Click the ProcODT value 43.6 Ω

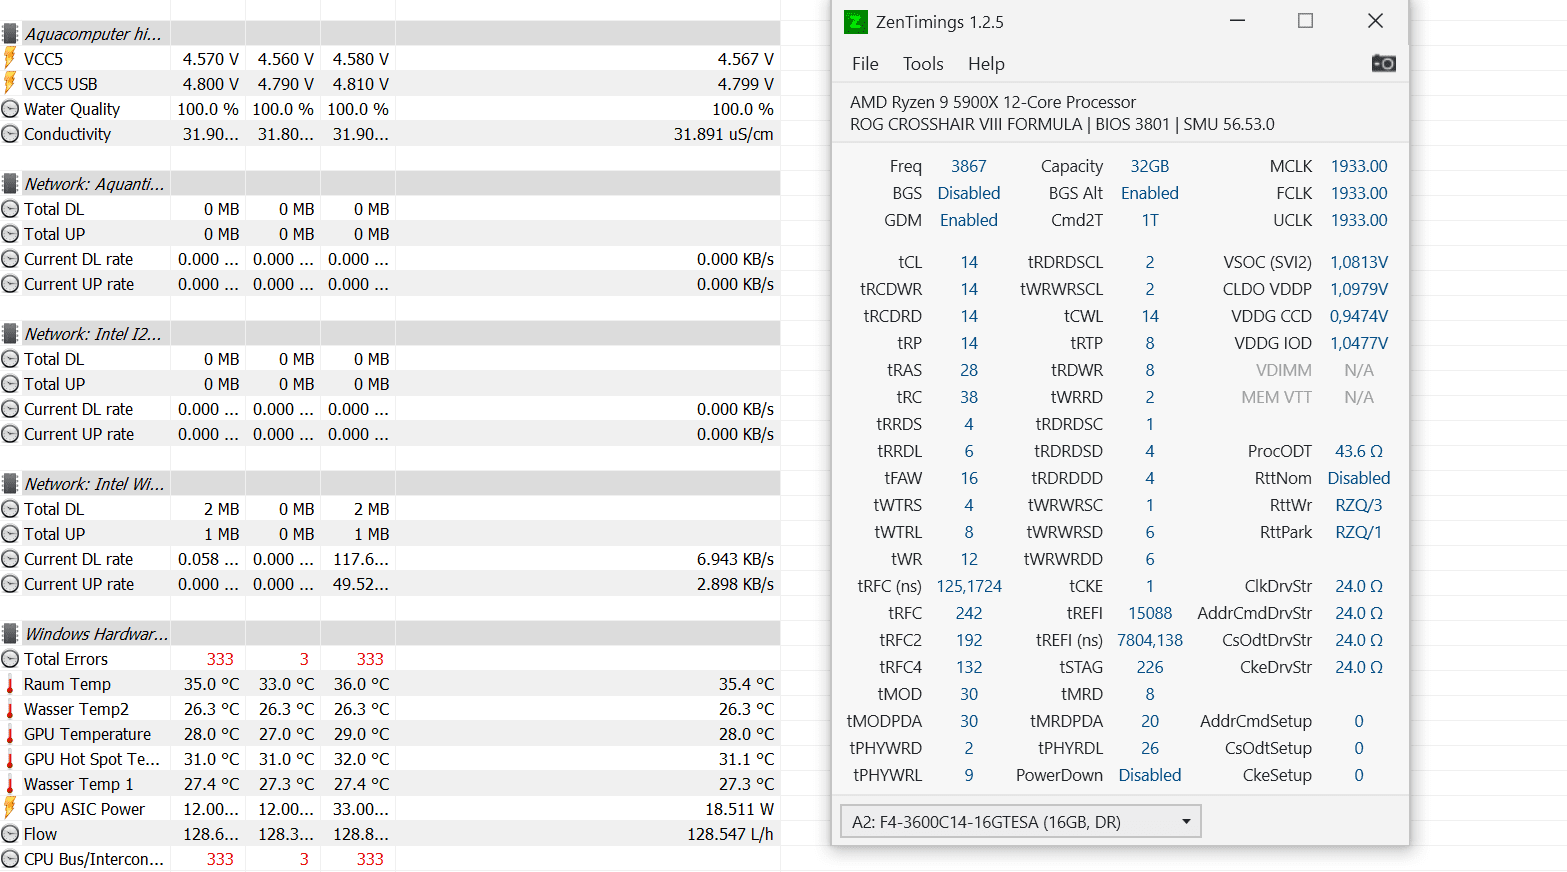[1359, 451]
